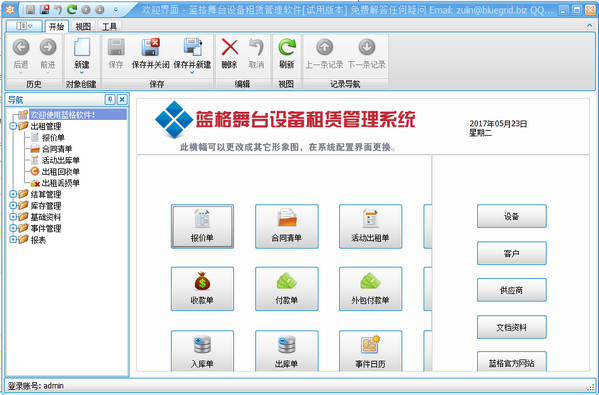Click the quick-access save icon in title bar
The width and height of the screenshot is (599, 395).
30,9
